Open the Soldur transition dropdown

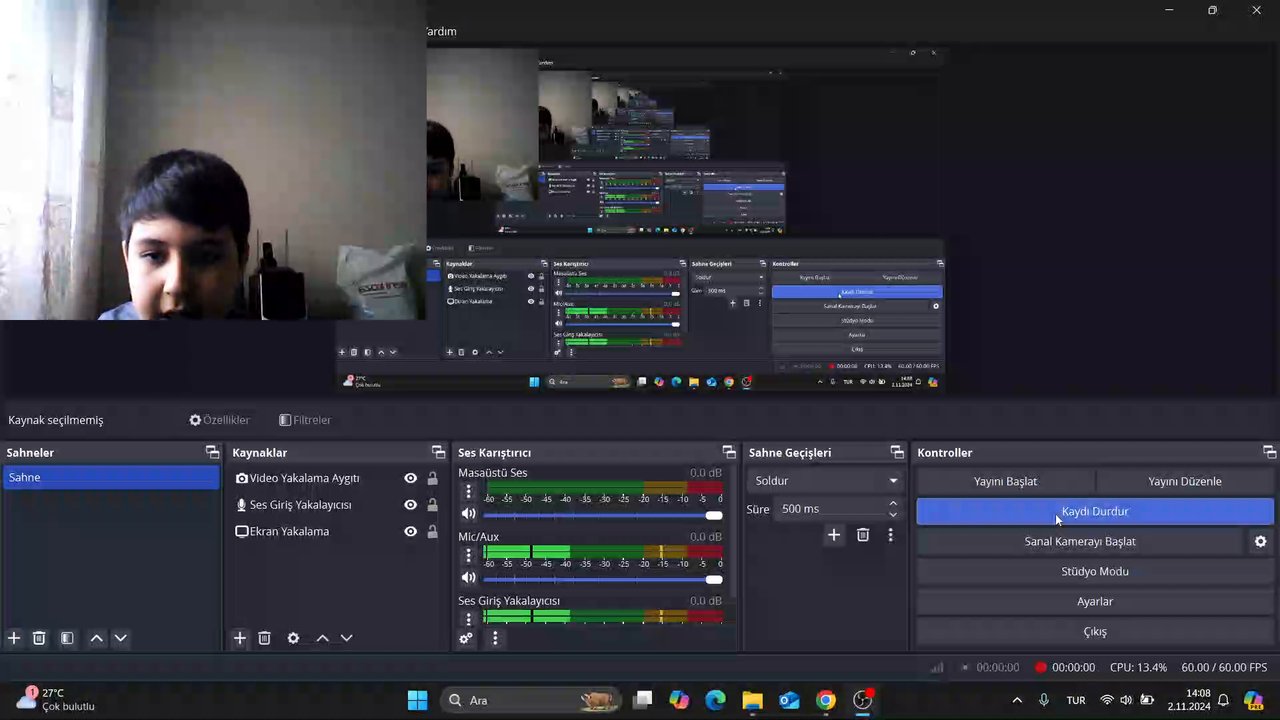tap(825, 481)
